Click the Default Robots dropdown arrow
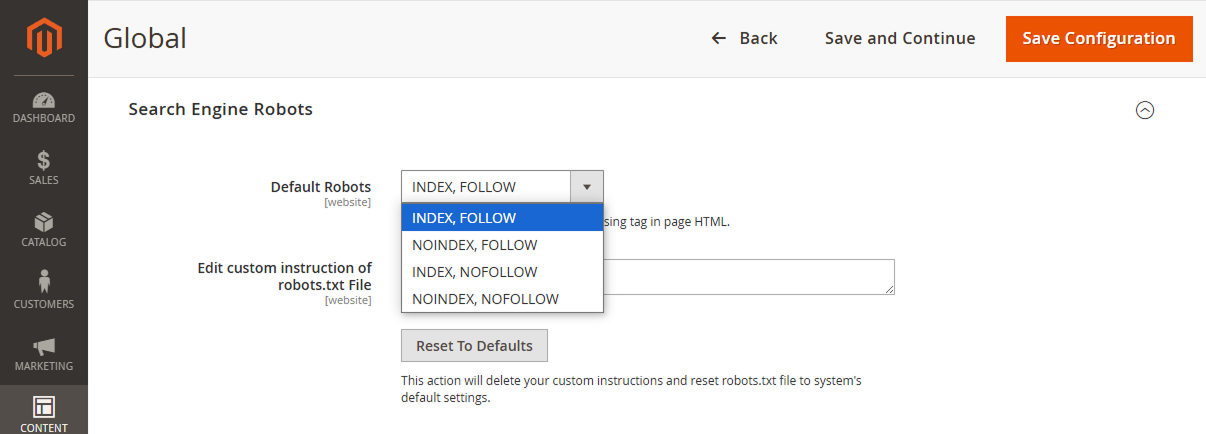This screenshot has width=1206, height=434. point(587,187)
